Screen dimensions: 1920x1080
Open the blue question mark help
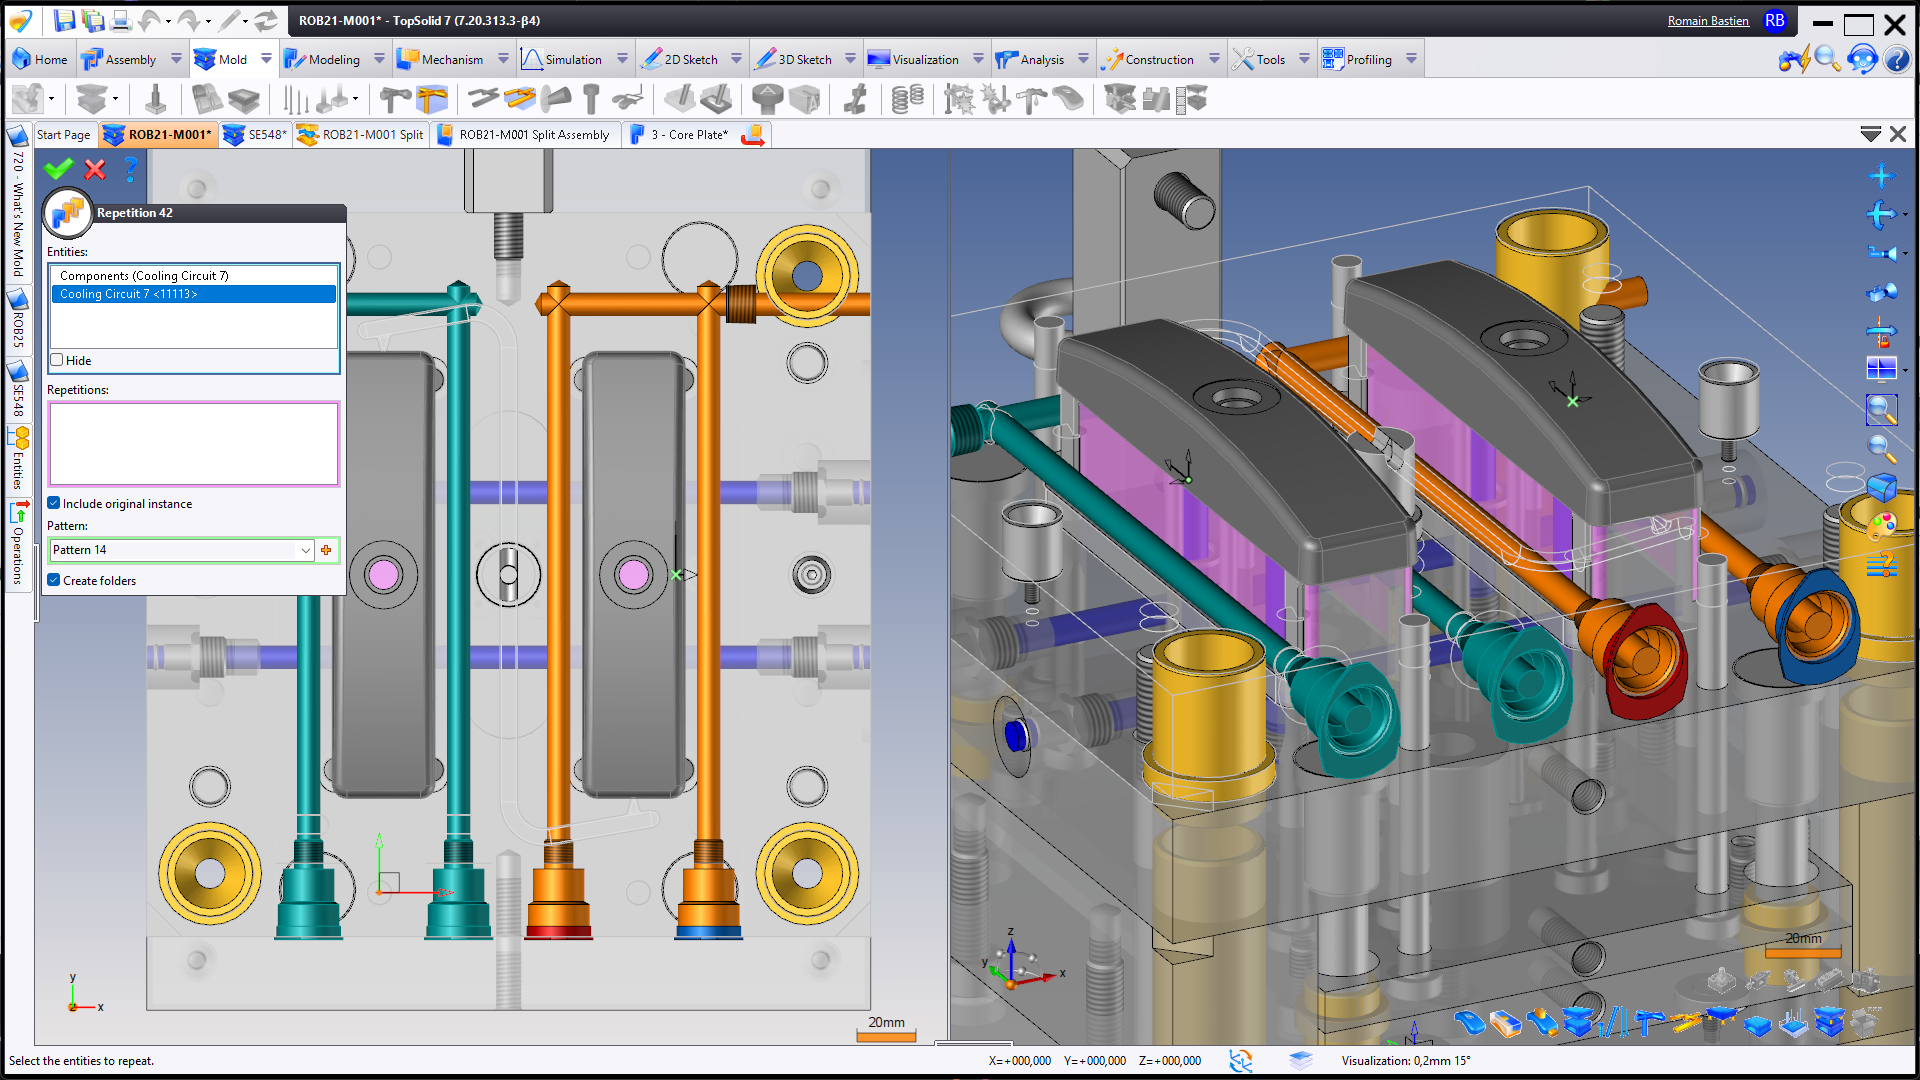click(x=131, y=169)
